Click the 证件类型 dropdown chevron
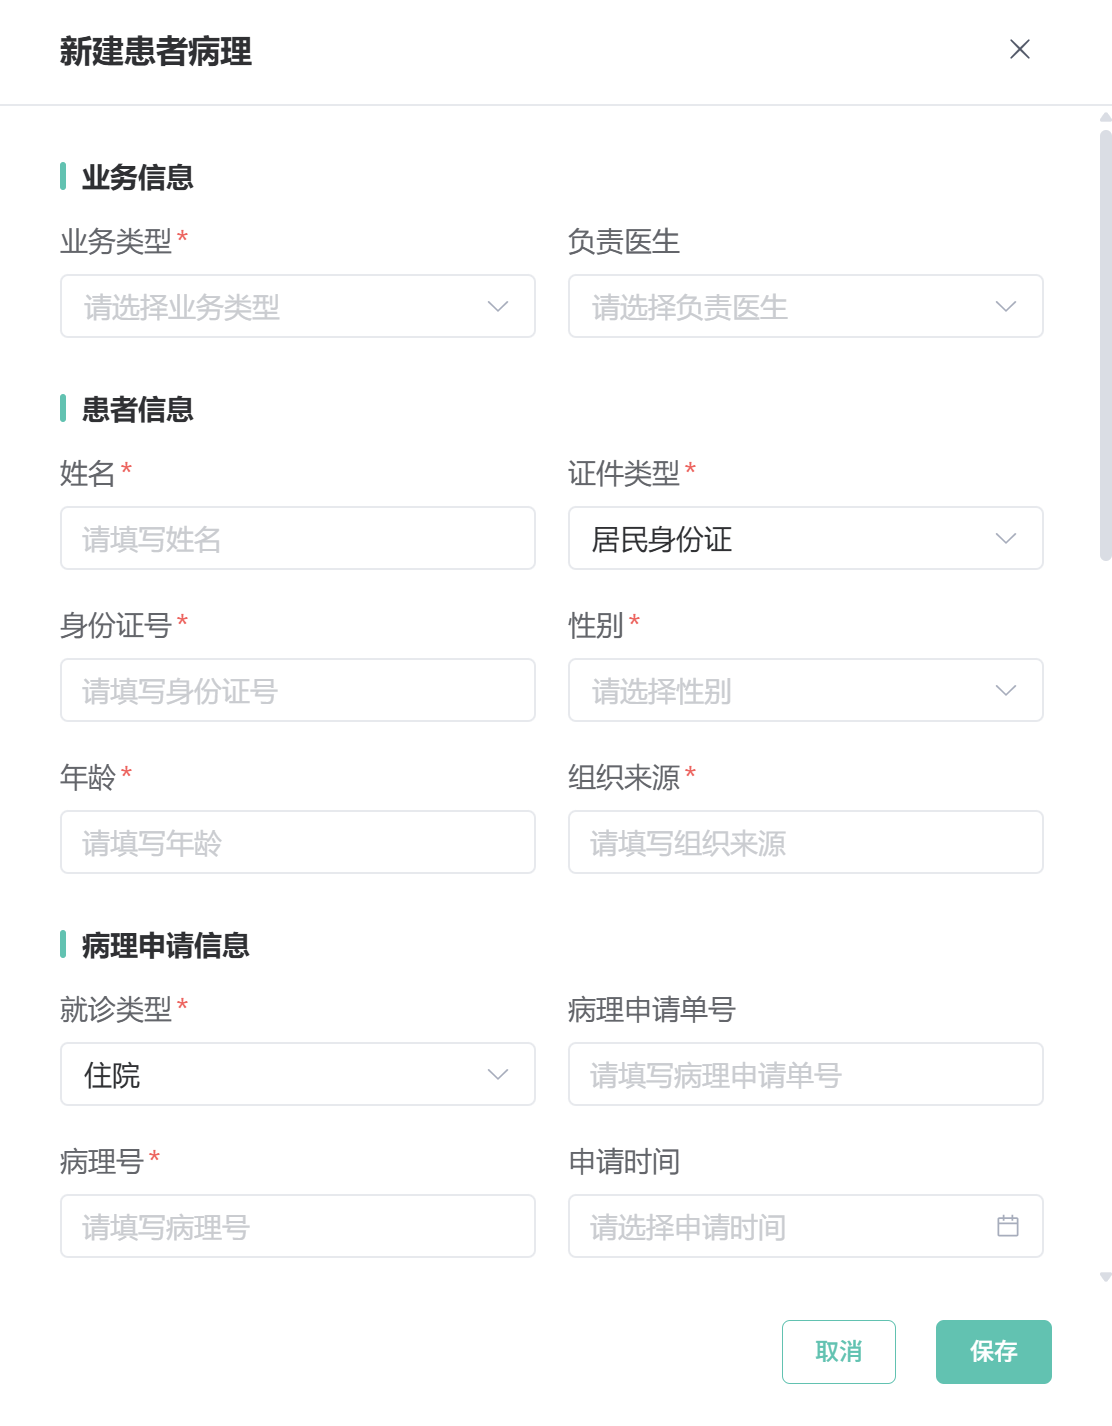Image resolution: width=1112 pixels, height=1426 pixels. [1006, 538]
